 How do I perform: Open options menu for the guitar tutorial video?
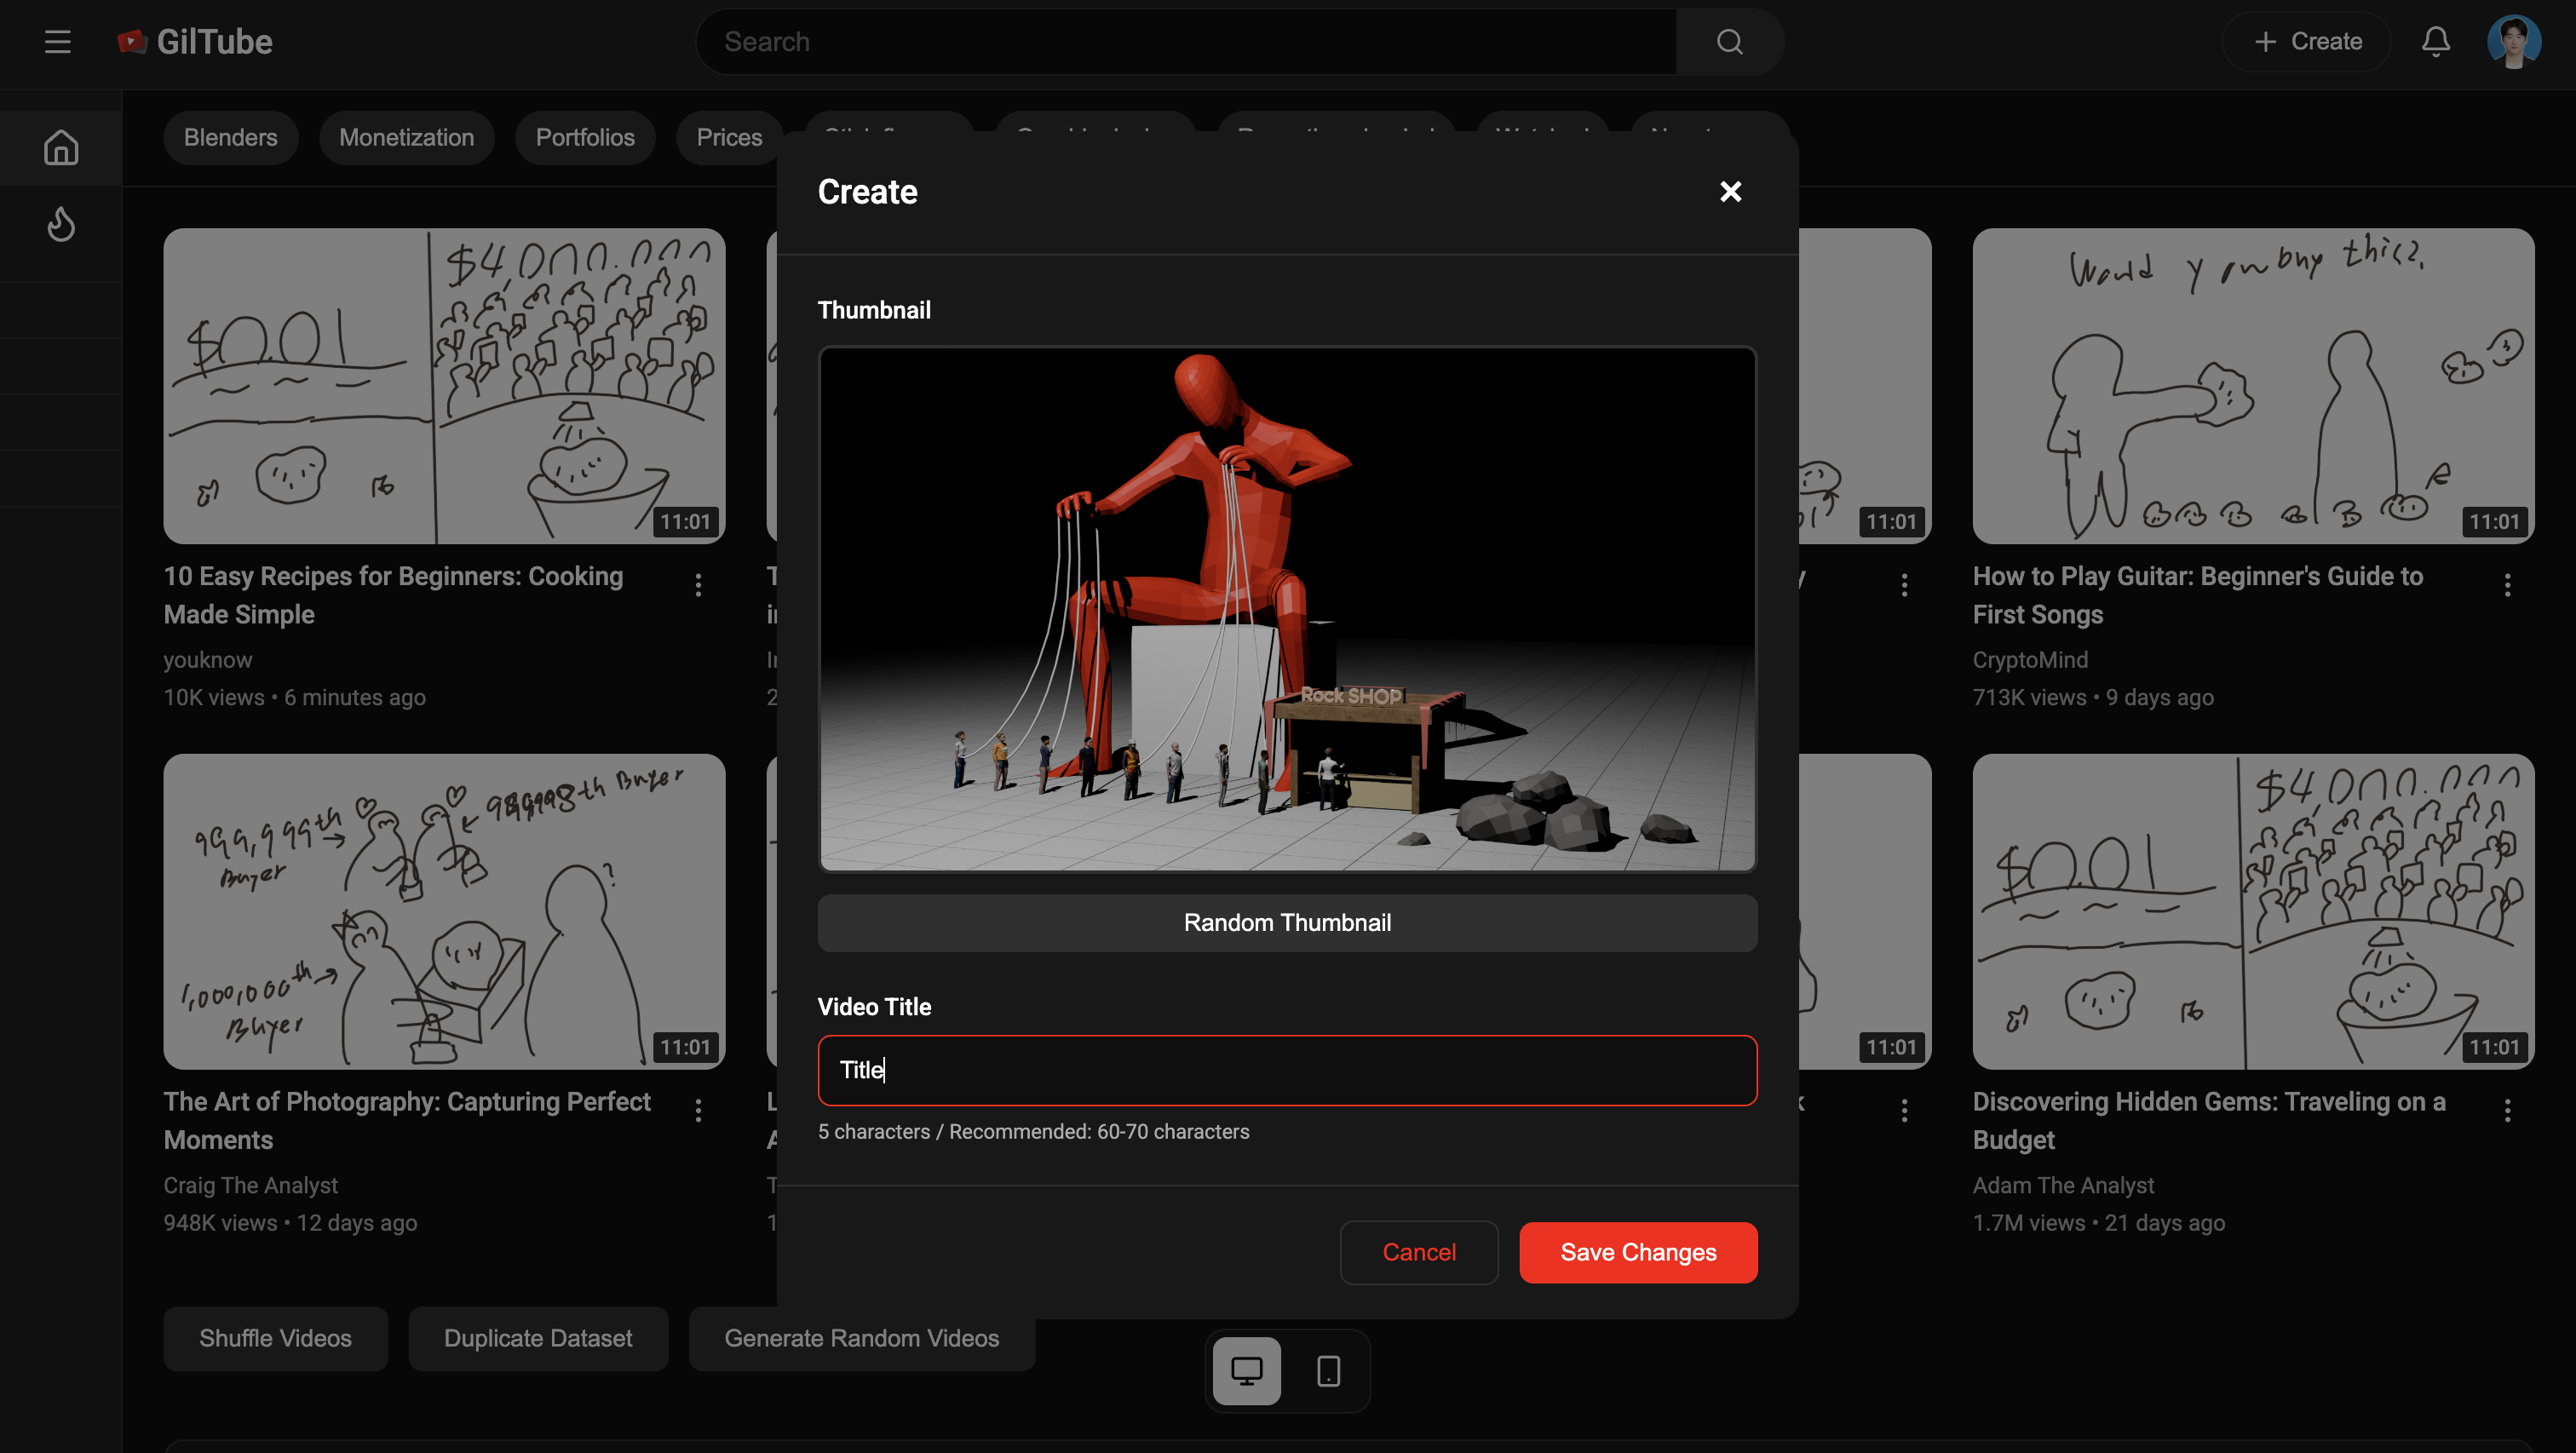click(x=2508, y=585)
